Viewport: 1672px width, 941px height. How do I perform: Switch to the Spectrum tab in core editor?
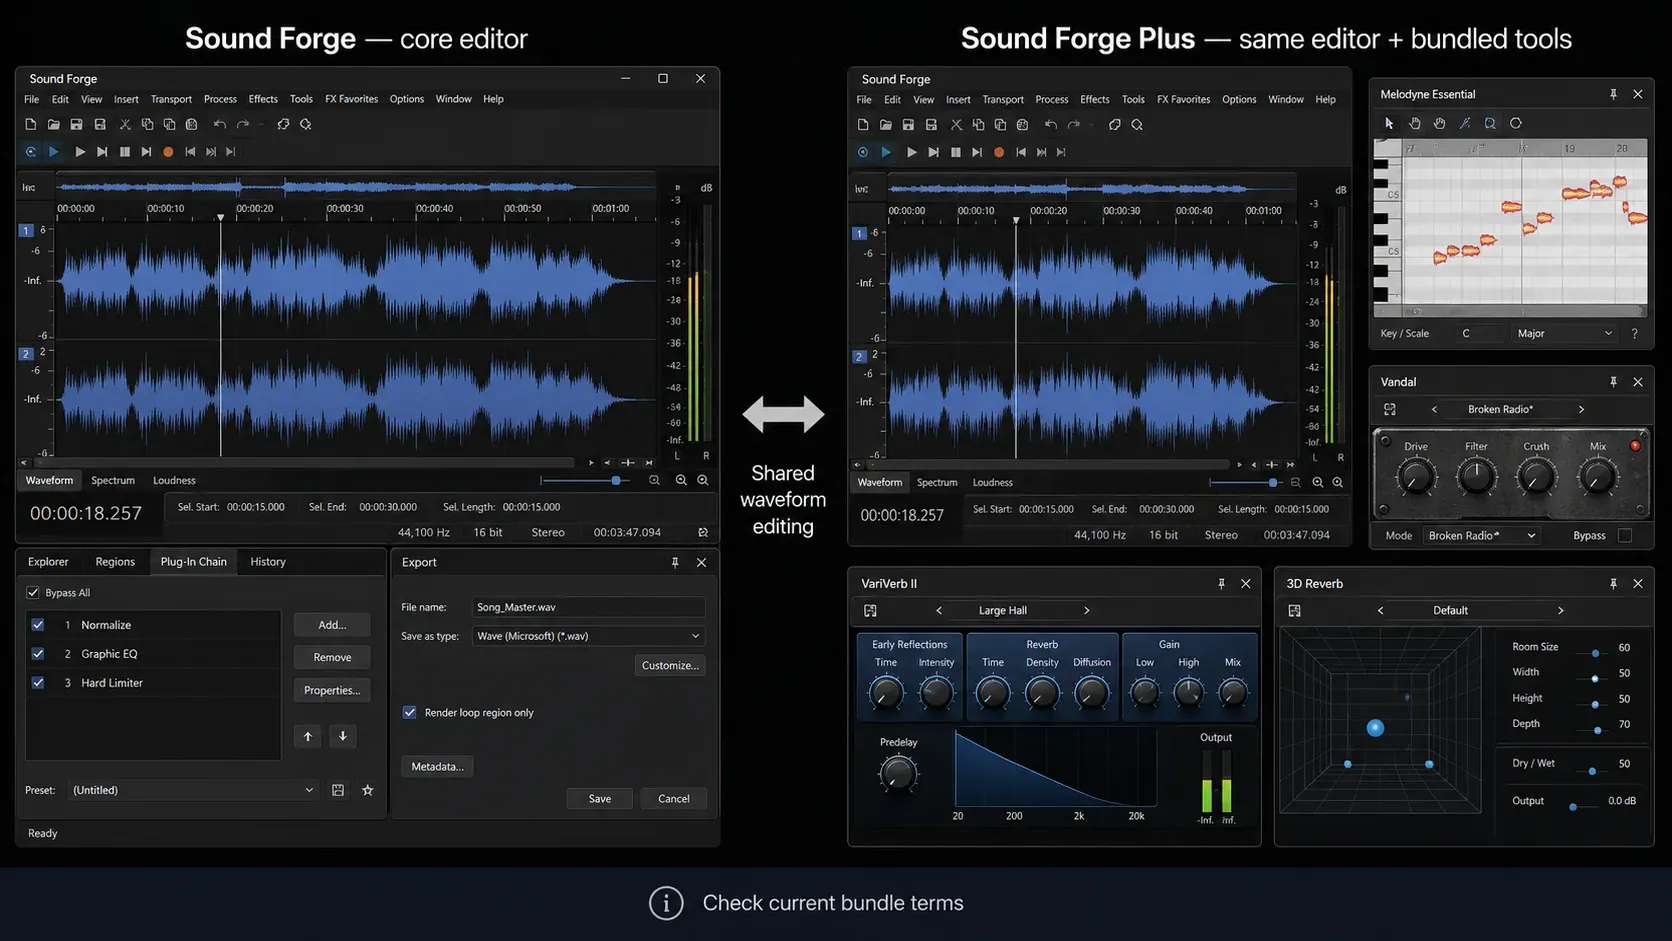click(x=113, y=481)
